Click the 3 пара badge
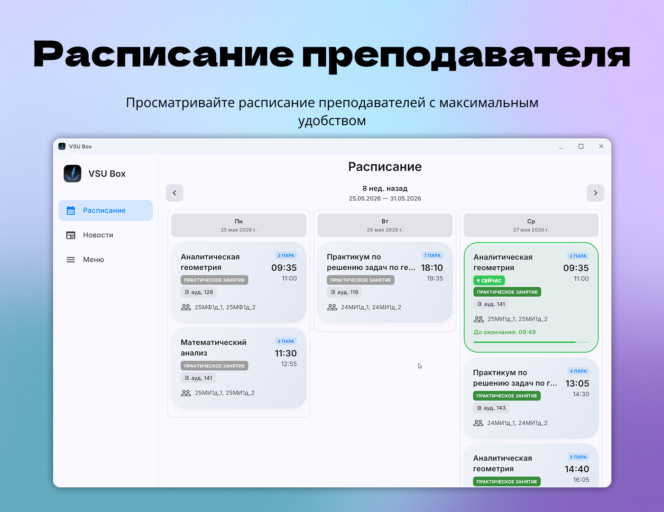Viewport: 664px width, 512px height. coord(286,341)
